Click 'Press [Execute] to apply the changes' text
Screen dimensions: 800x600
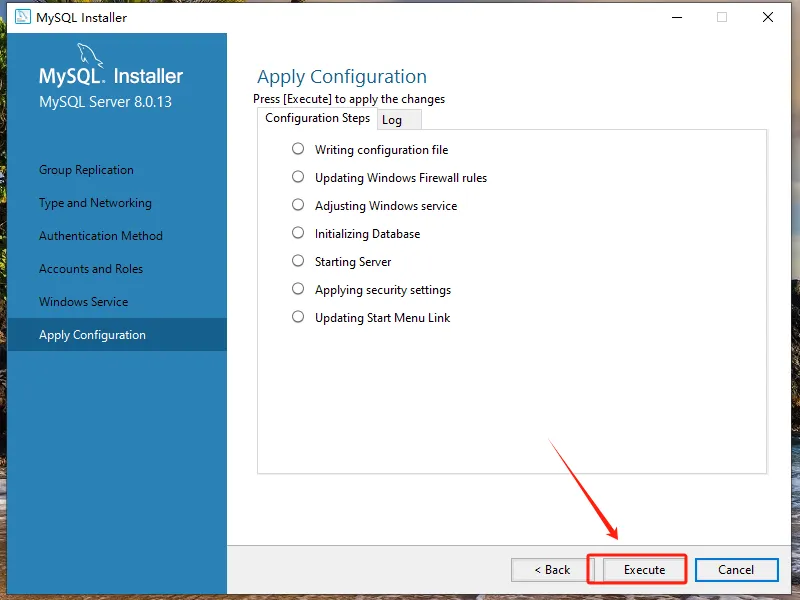pos(349,99)
